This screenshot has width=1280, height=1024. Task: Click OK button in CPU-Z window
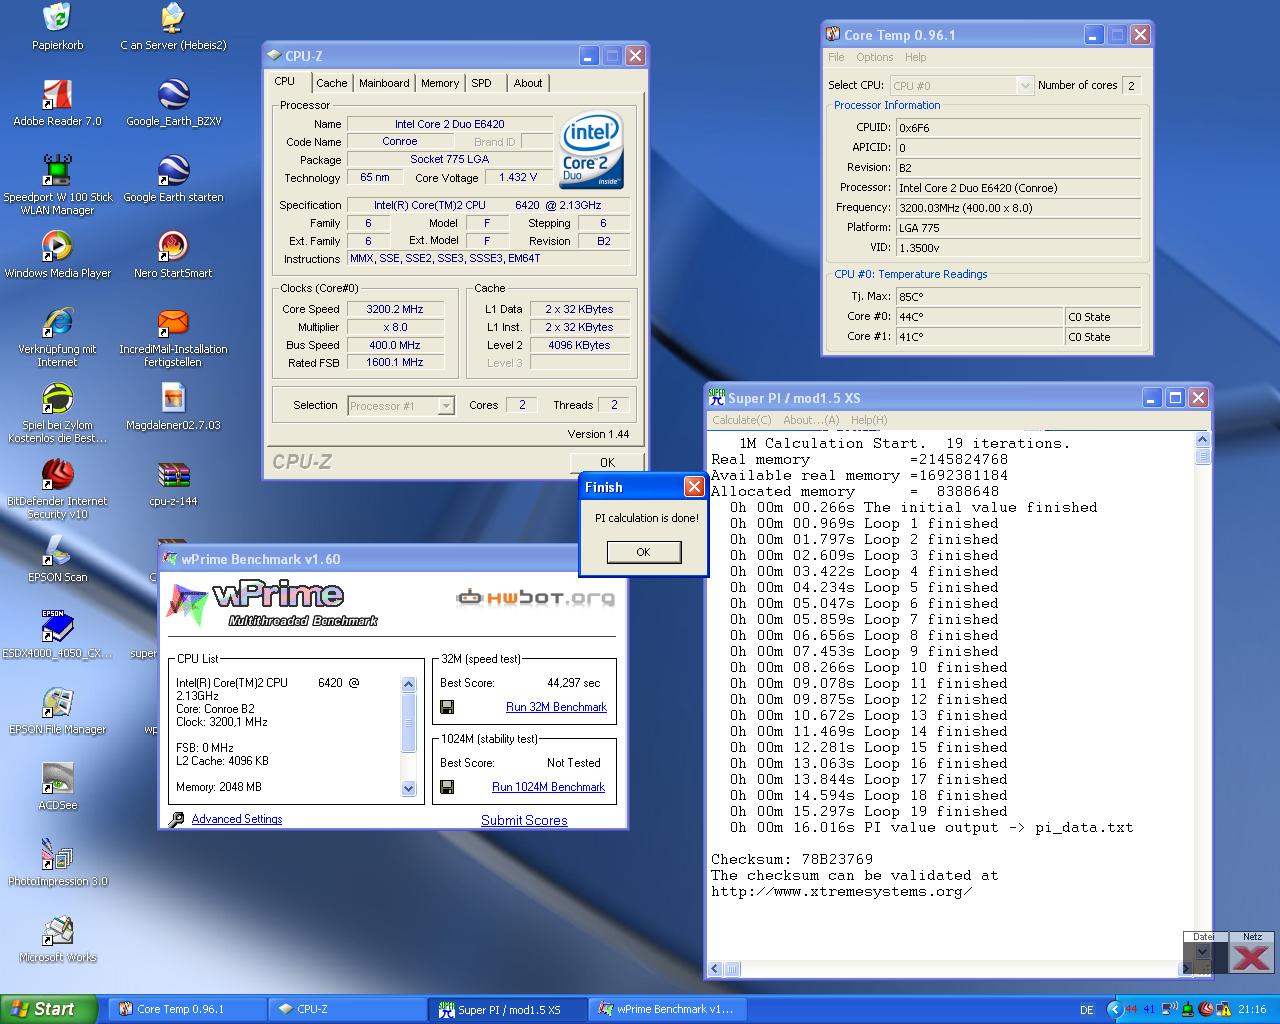607,462
